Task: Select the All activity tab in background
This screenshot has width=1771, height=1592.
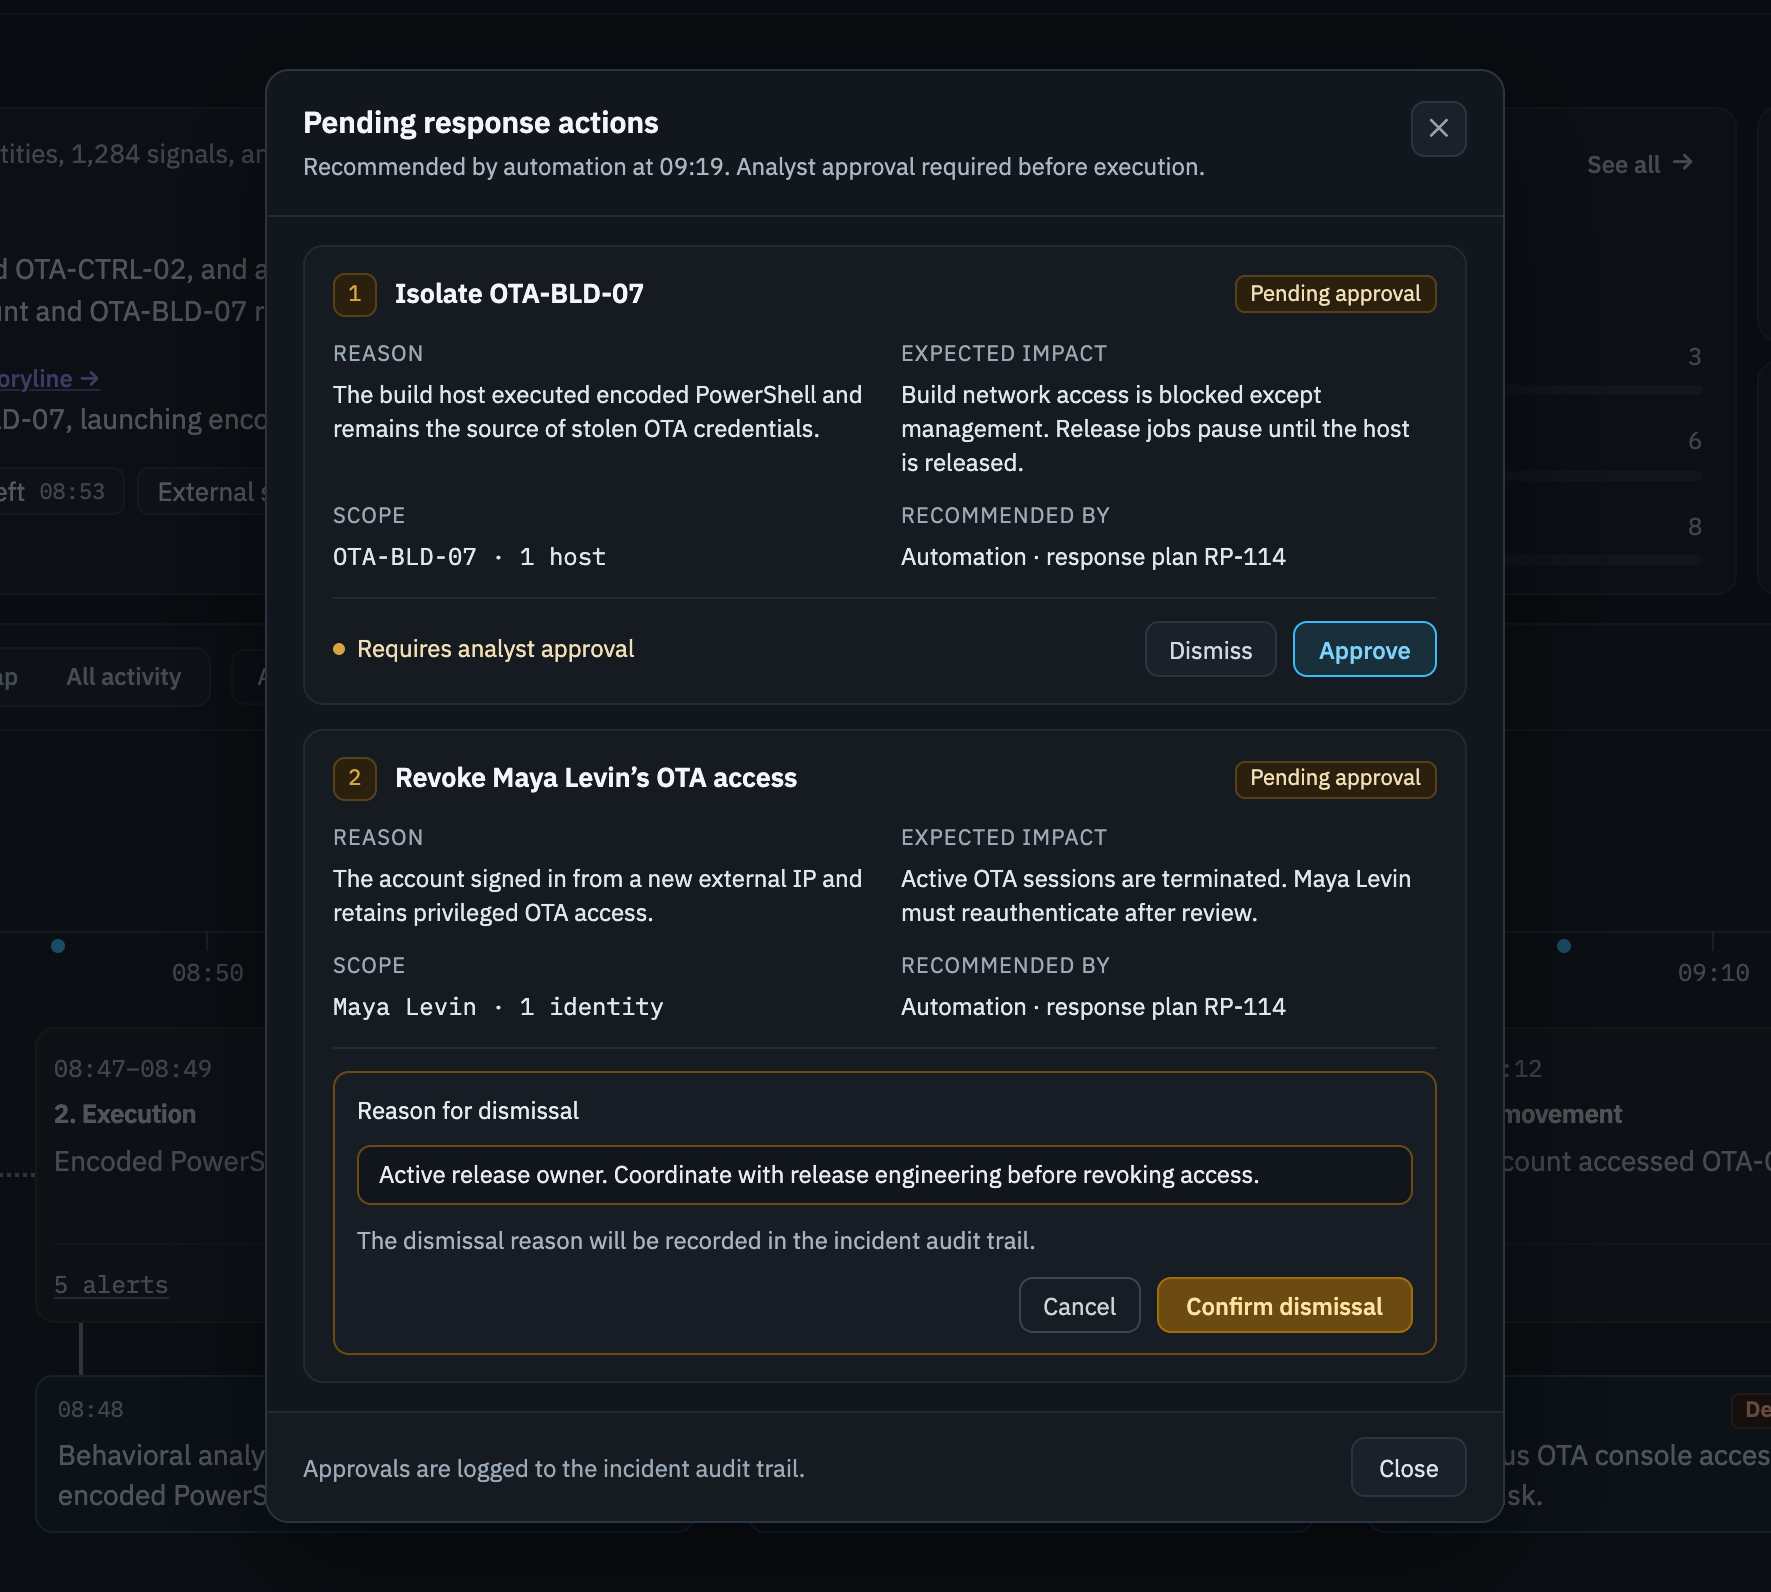Action: pos(124,677)
